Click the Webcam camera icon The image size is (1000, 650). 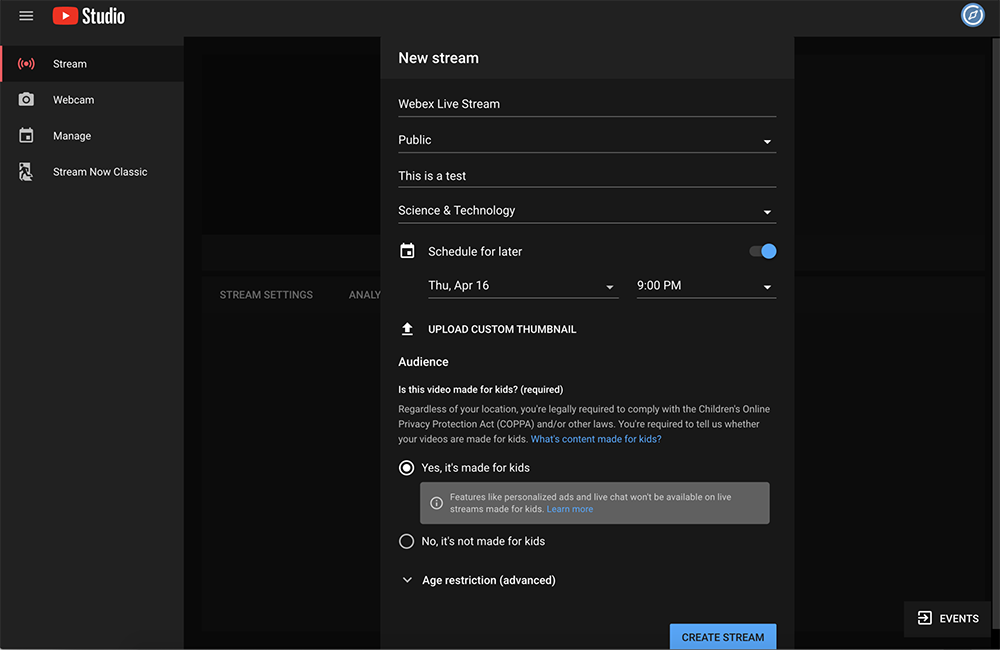click(26, 100)
